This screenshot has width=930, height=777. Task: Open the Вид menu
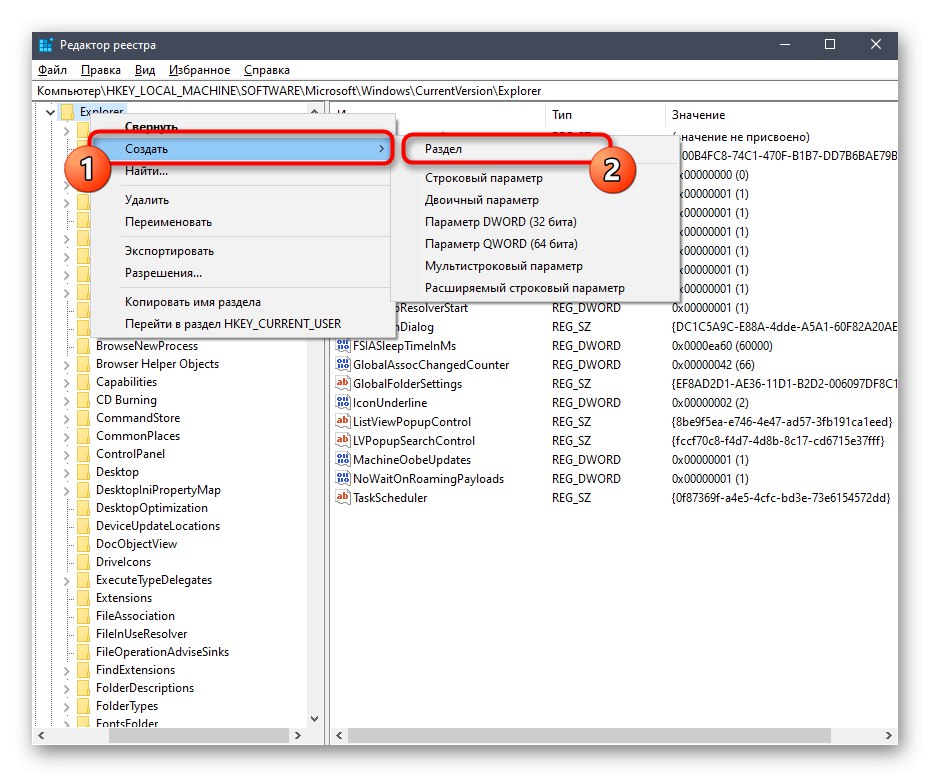145,70
